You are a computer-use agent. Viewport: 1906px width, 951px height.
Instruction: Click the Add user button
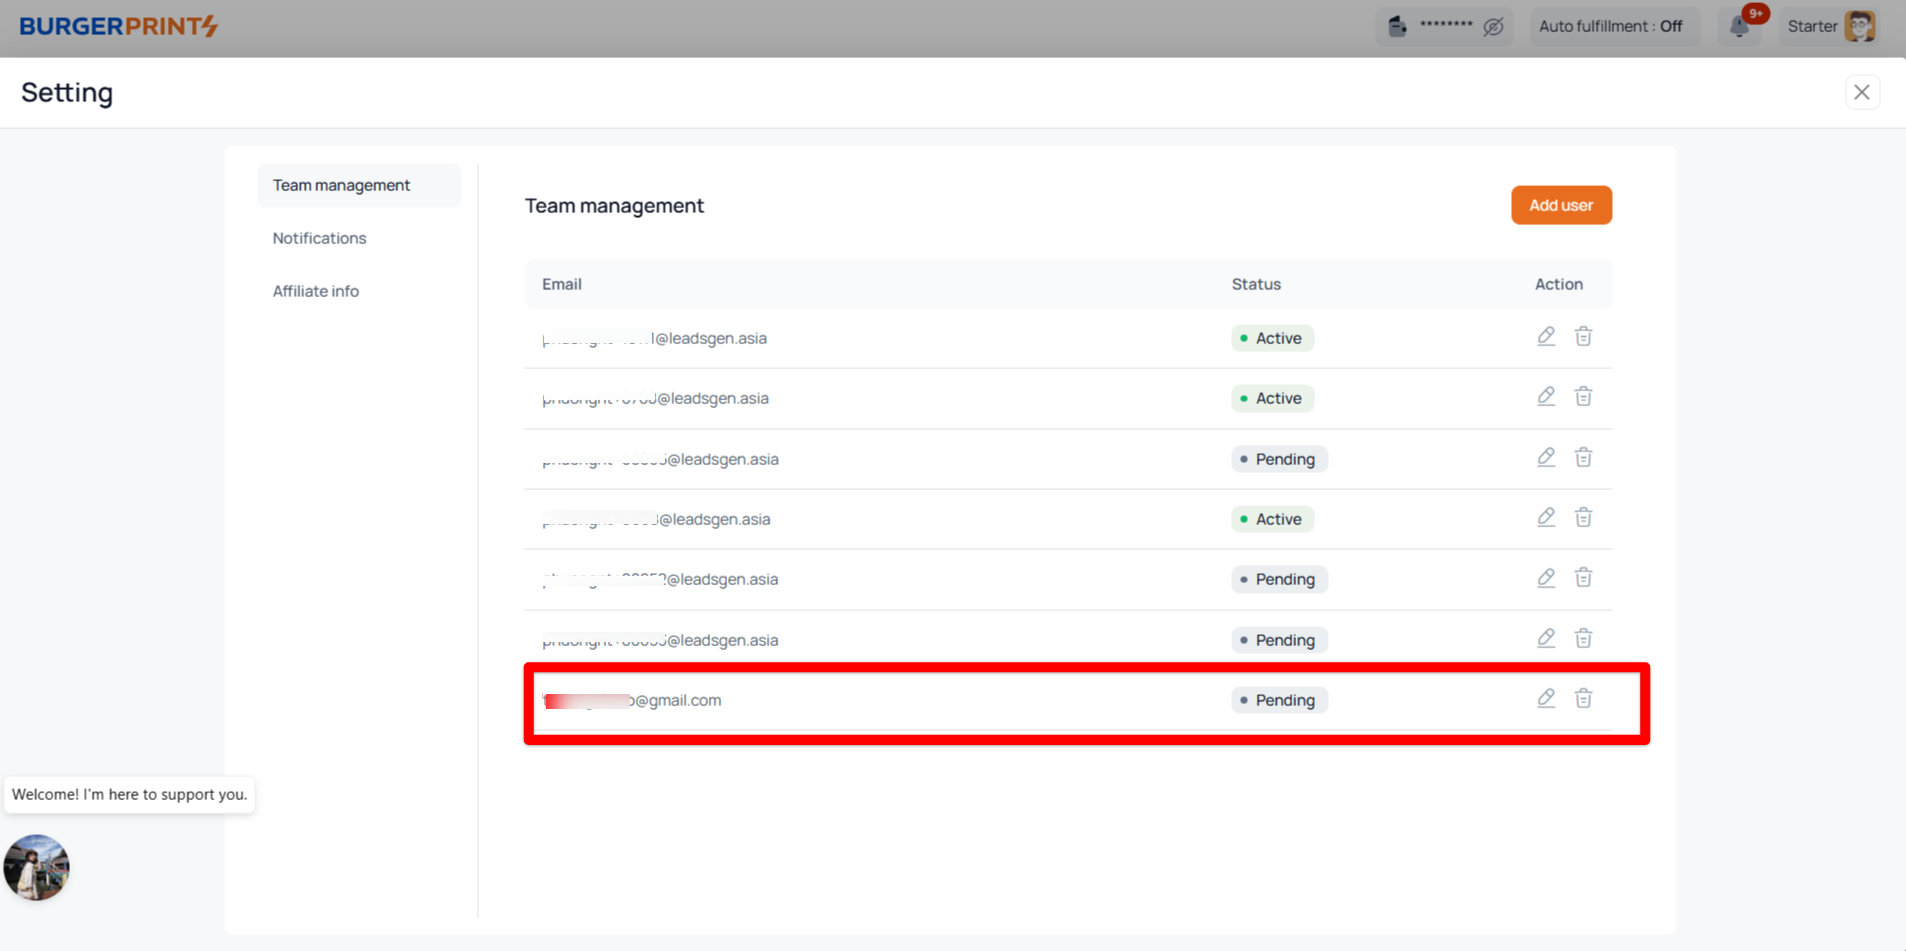[x=1560, y=205]
